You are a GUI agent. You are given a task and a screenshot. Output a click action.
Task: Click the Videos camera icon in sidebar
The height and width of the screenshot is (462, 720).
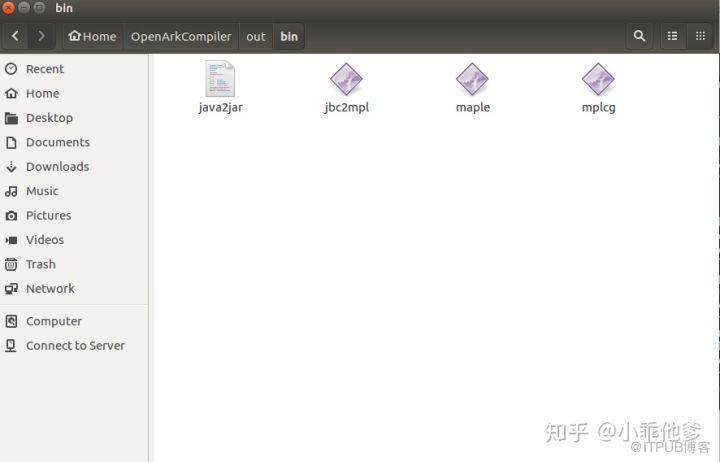pyautogui.click(x=11, y=240)
